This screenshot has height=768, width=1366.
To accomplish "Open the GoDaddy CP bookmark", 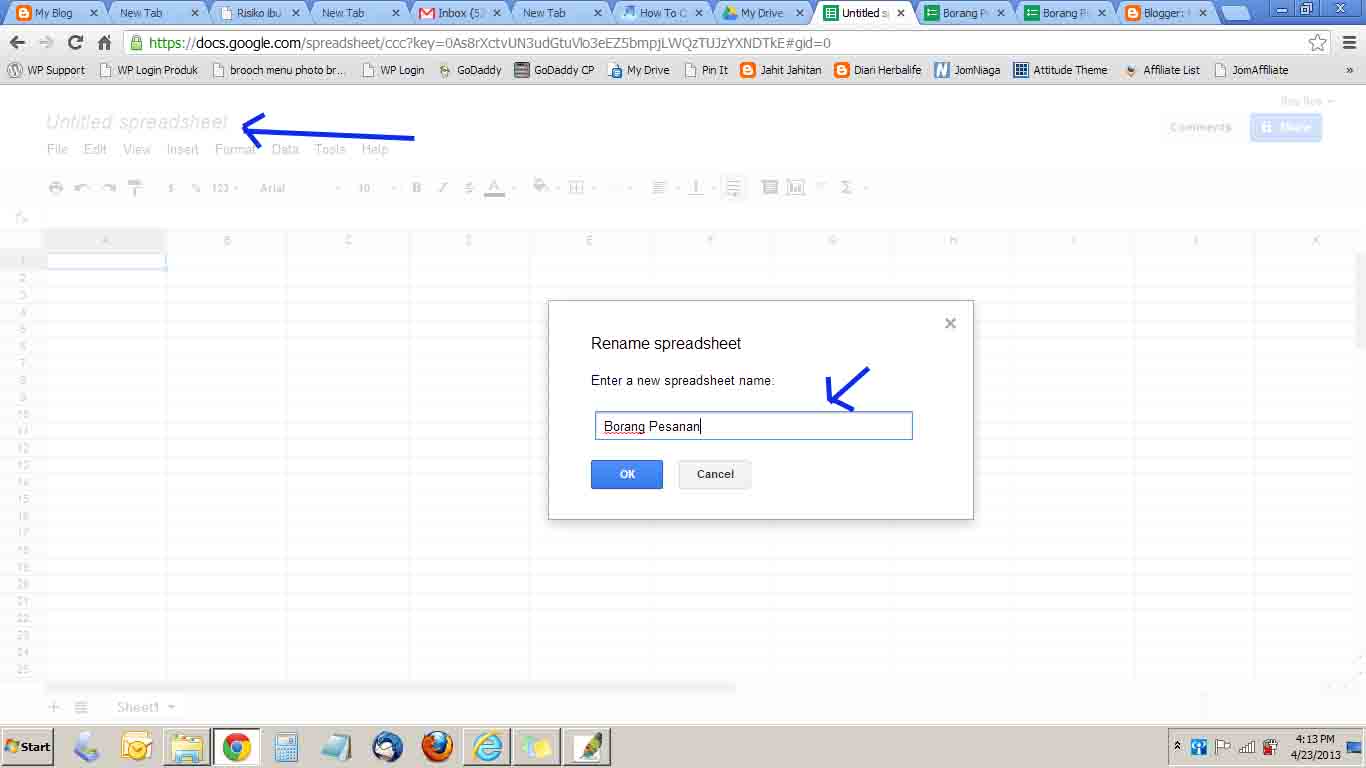I will point(554,70).
